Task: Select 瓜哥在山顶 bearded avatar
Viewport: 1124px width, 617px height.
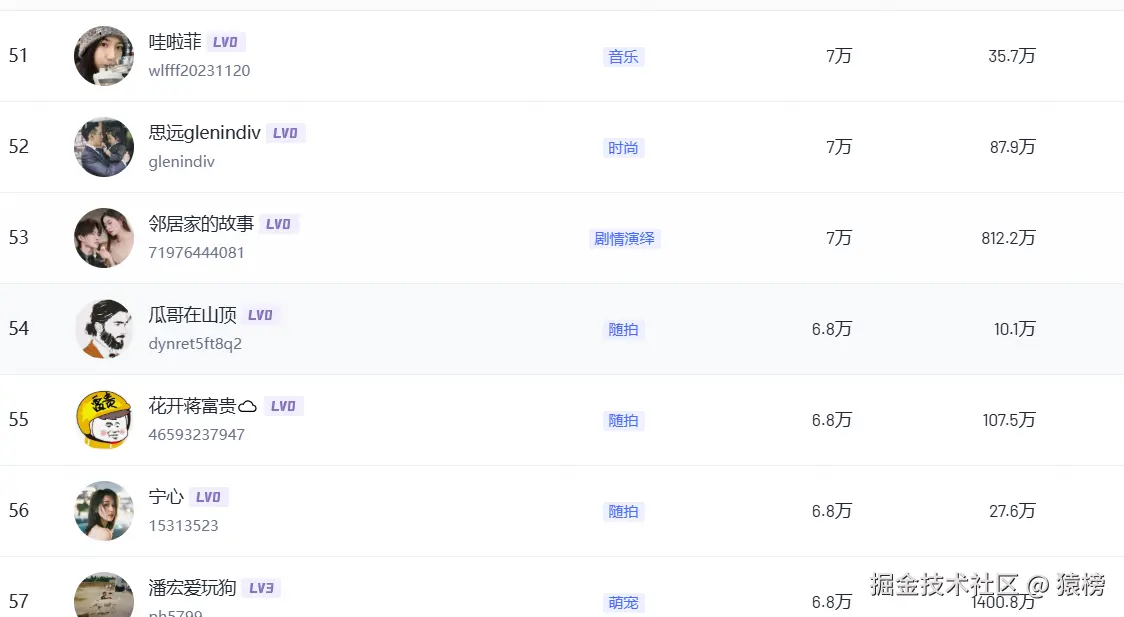Action: coord(104,329)
